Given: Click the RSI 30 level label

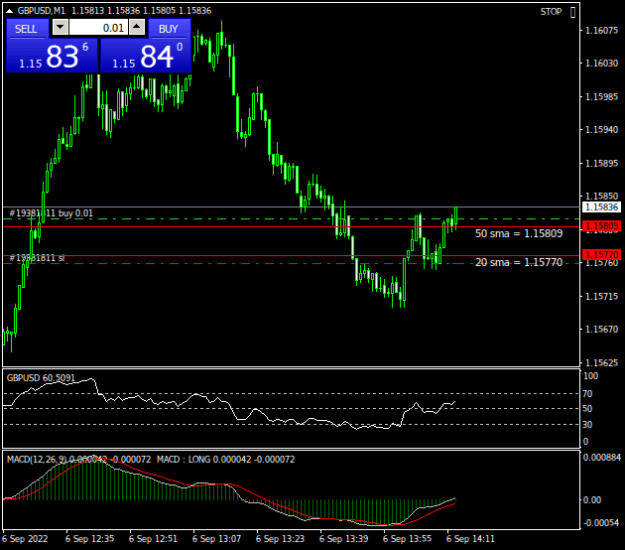Looking at the screenshot, I should pos(587,425).
